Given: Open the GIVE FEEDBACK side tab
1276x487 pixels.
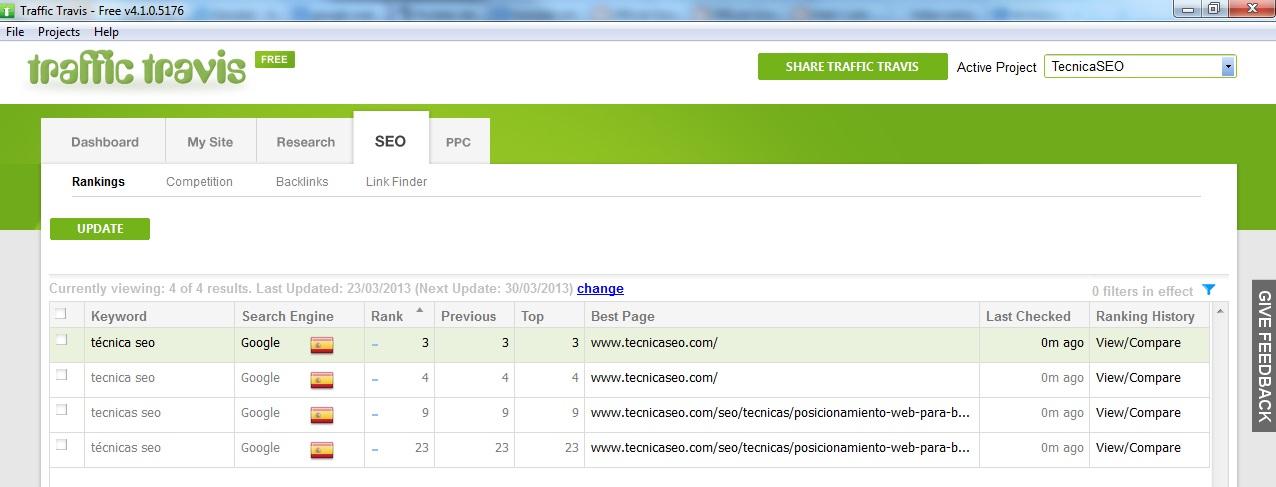Looking at the screenshot, I should [1264, 356].
